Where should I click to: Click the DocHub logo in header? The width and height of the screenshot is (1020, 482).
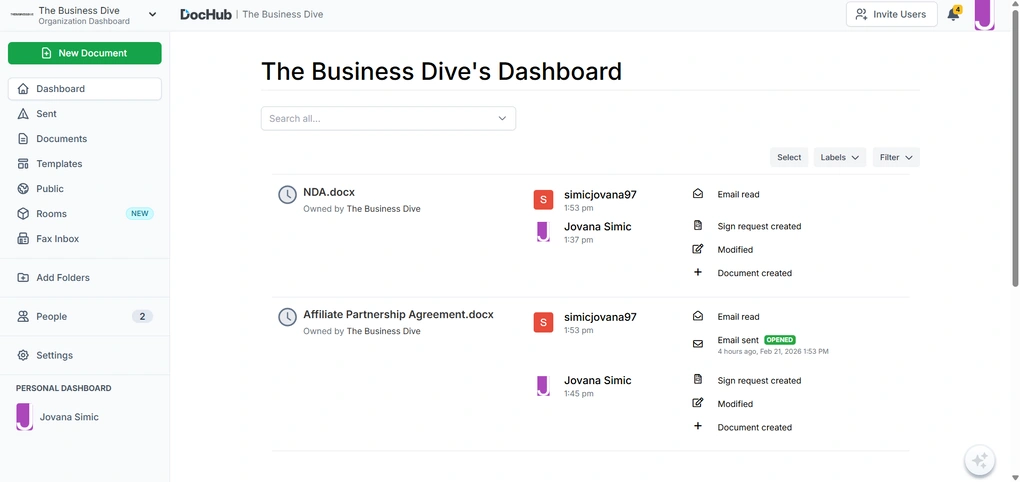(206, 14)
